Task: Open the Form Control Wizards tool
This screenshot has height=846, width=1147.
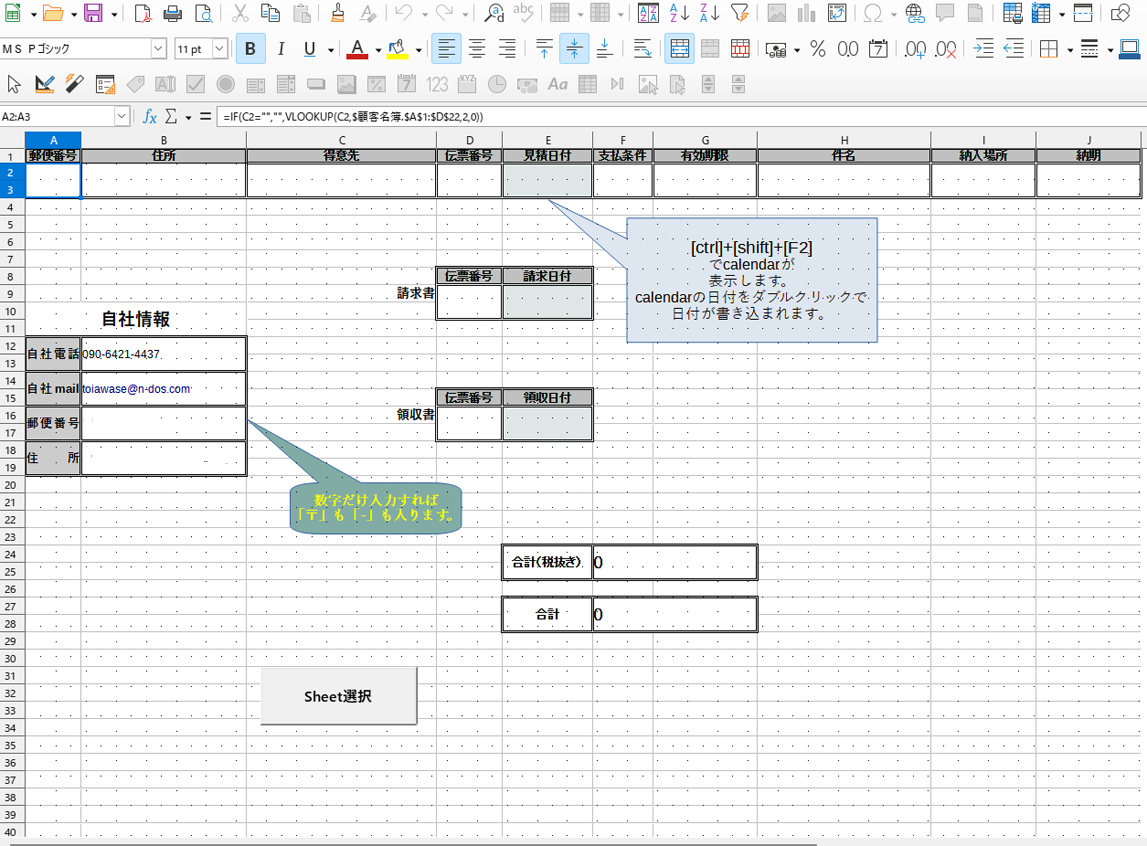Action: (75, 84)
